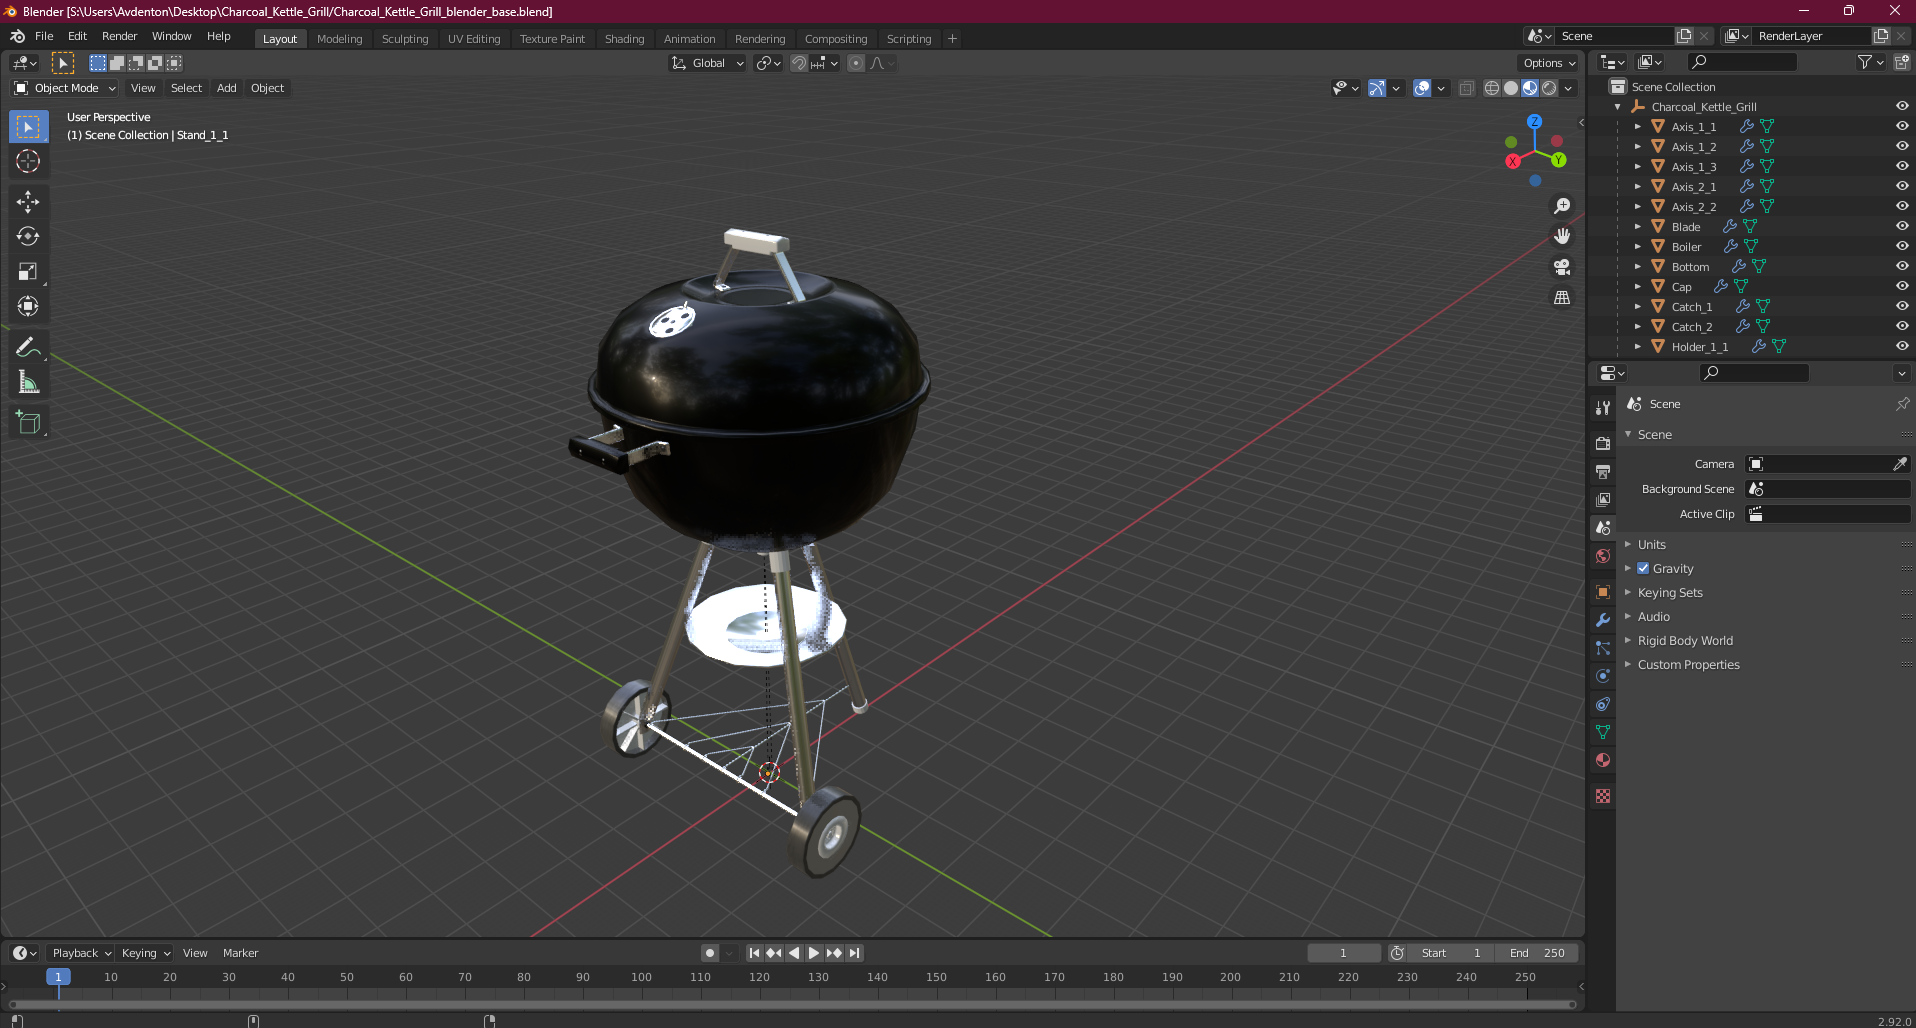Image resolution: width=1916 pixels, height=1028 pixels.
Task: Hide Charcoal_Kettle_Grill collection eye icon
Action: pos(1902,107)
